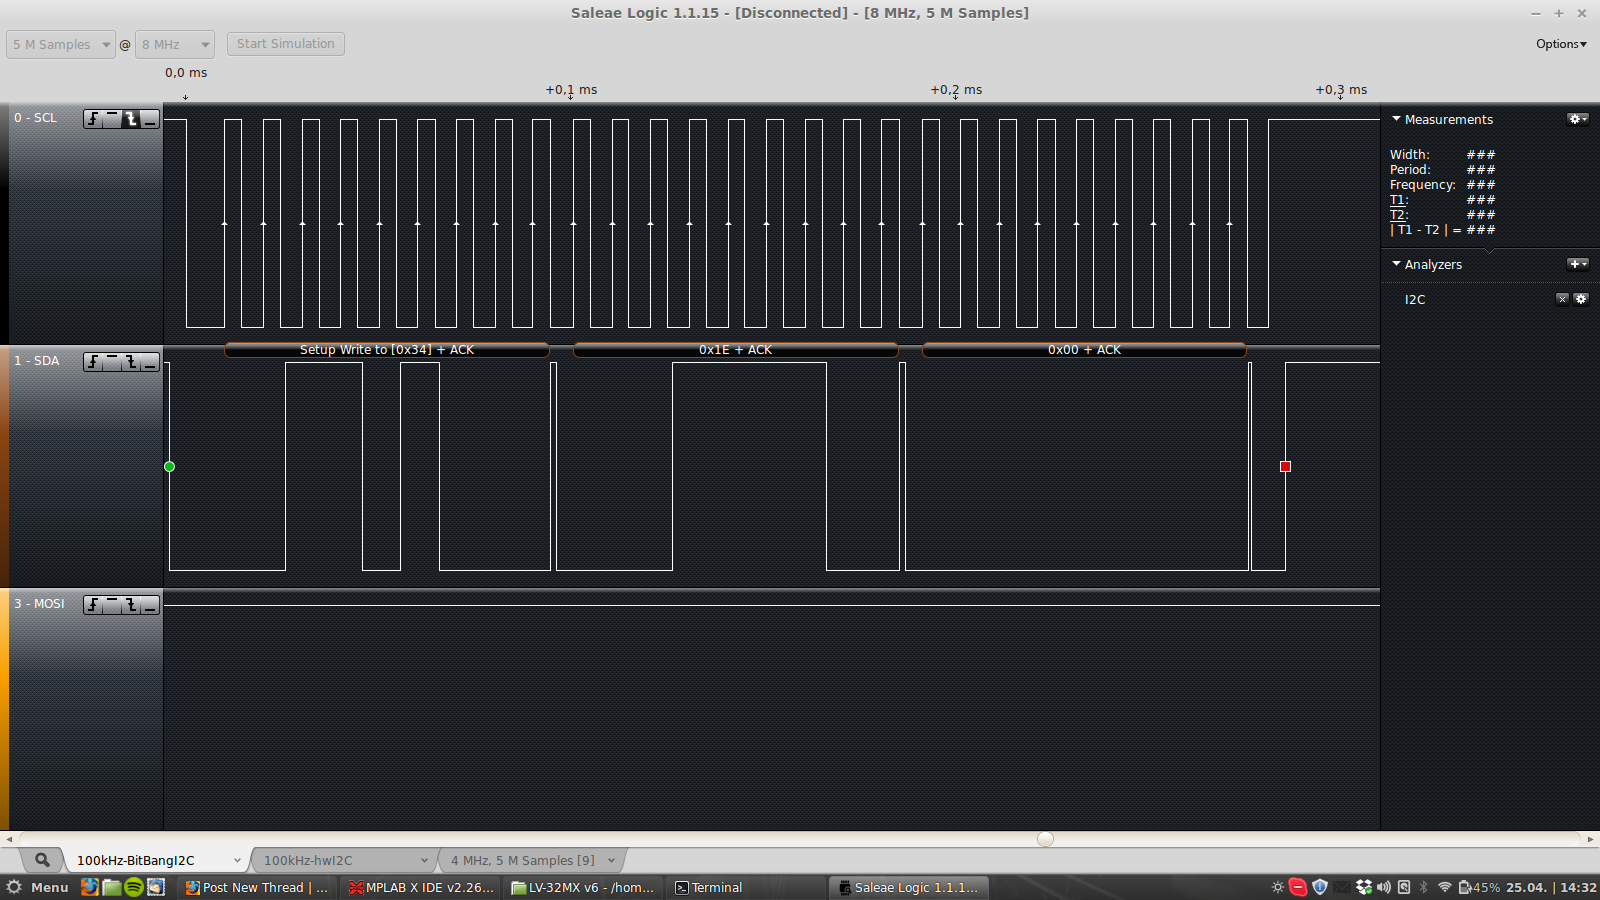
Task: Open the Bluetooth tray icon
Action: point(1424,887)
